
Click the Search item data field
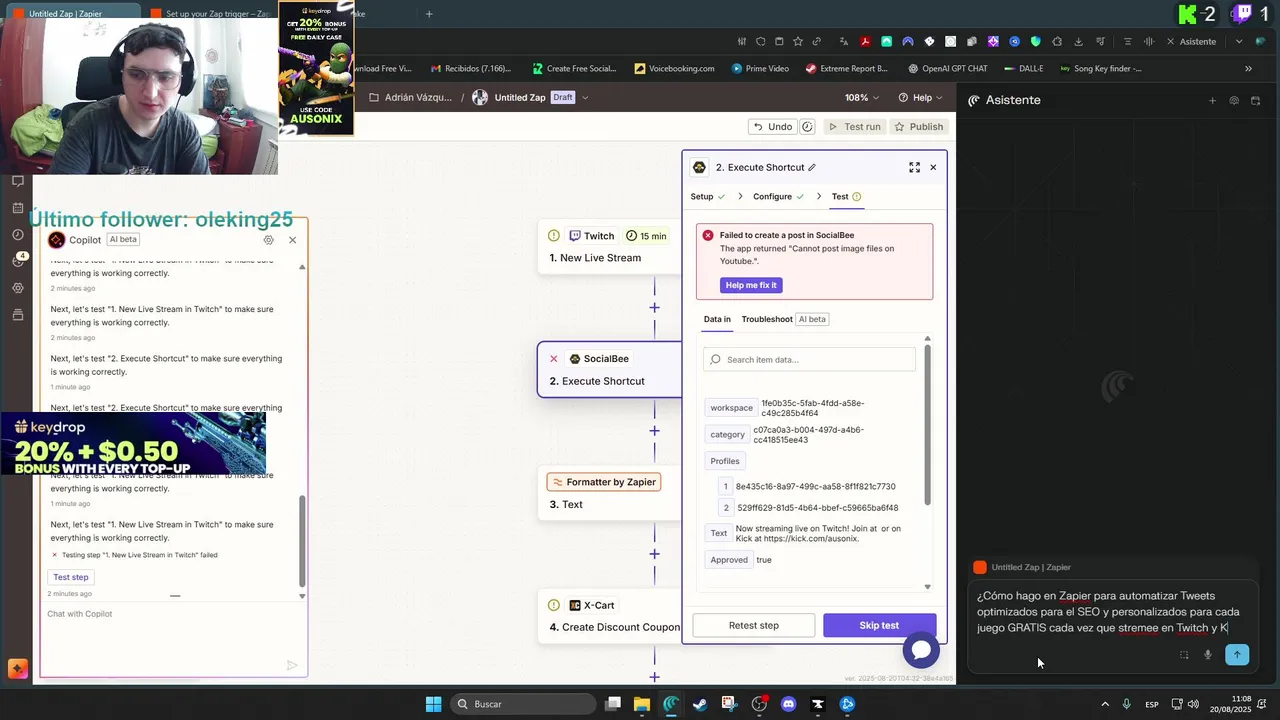(x=809, y=360)
